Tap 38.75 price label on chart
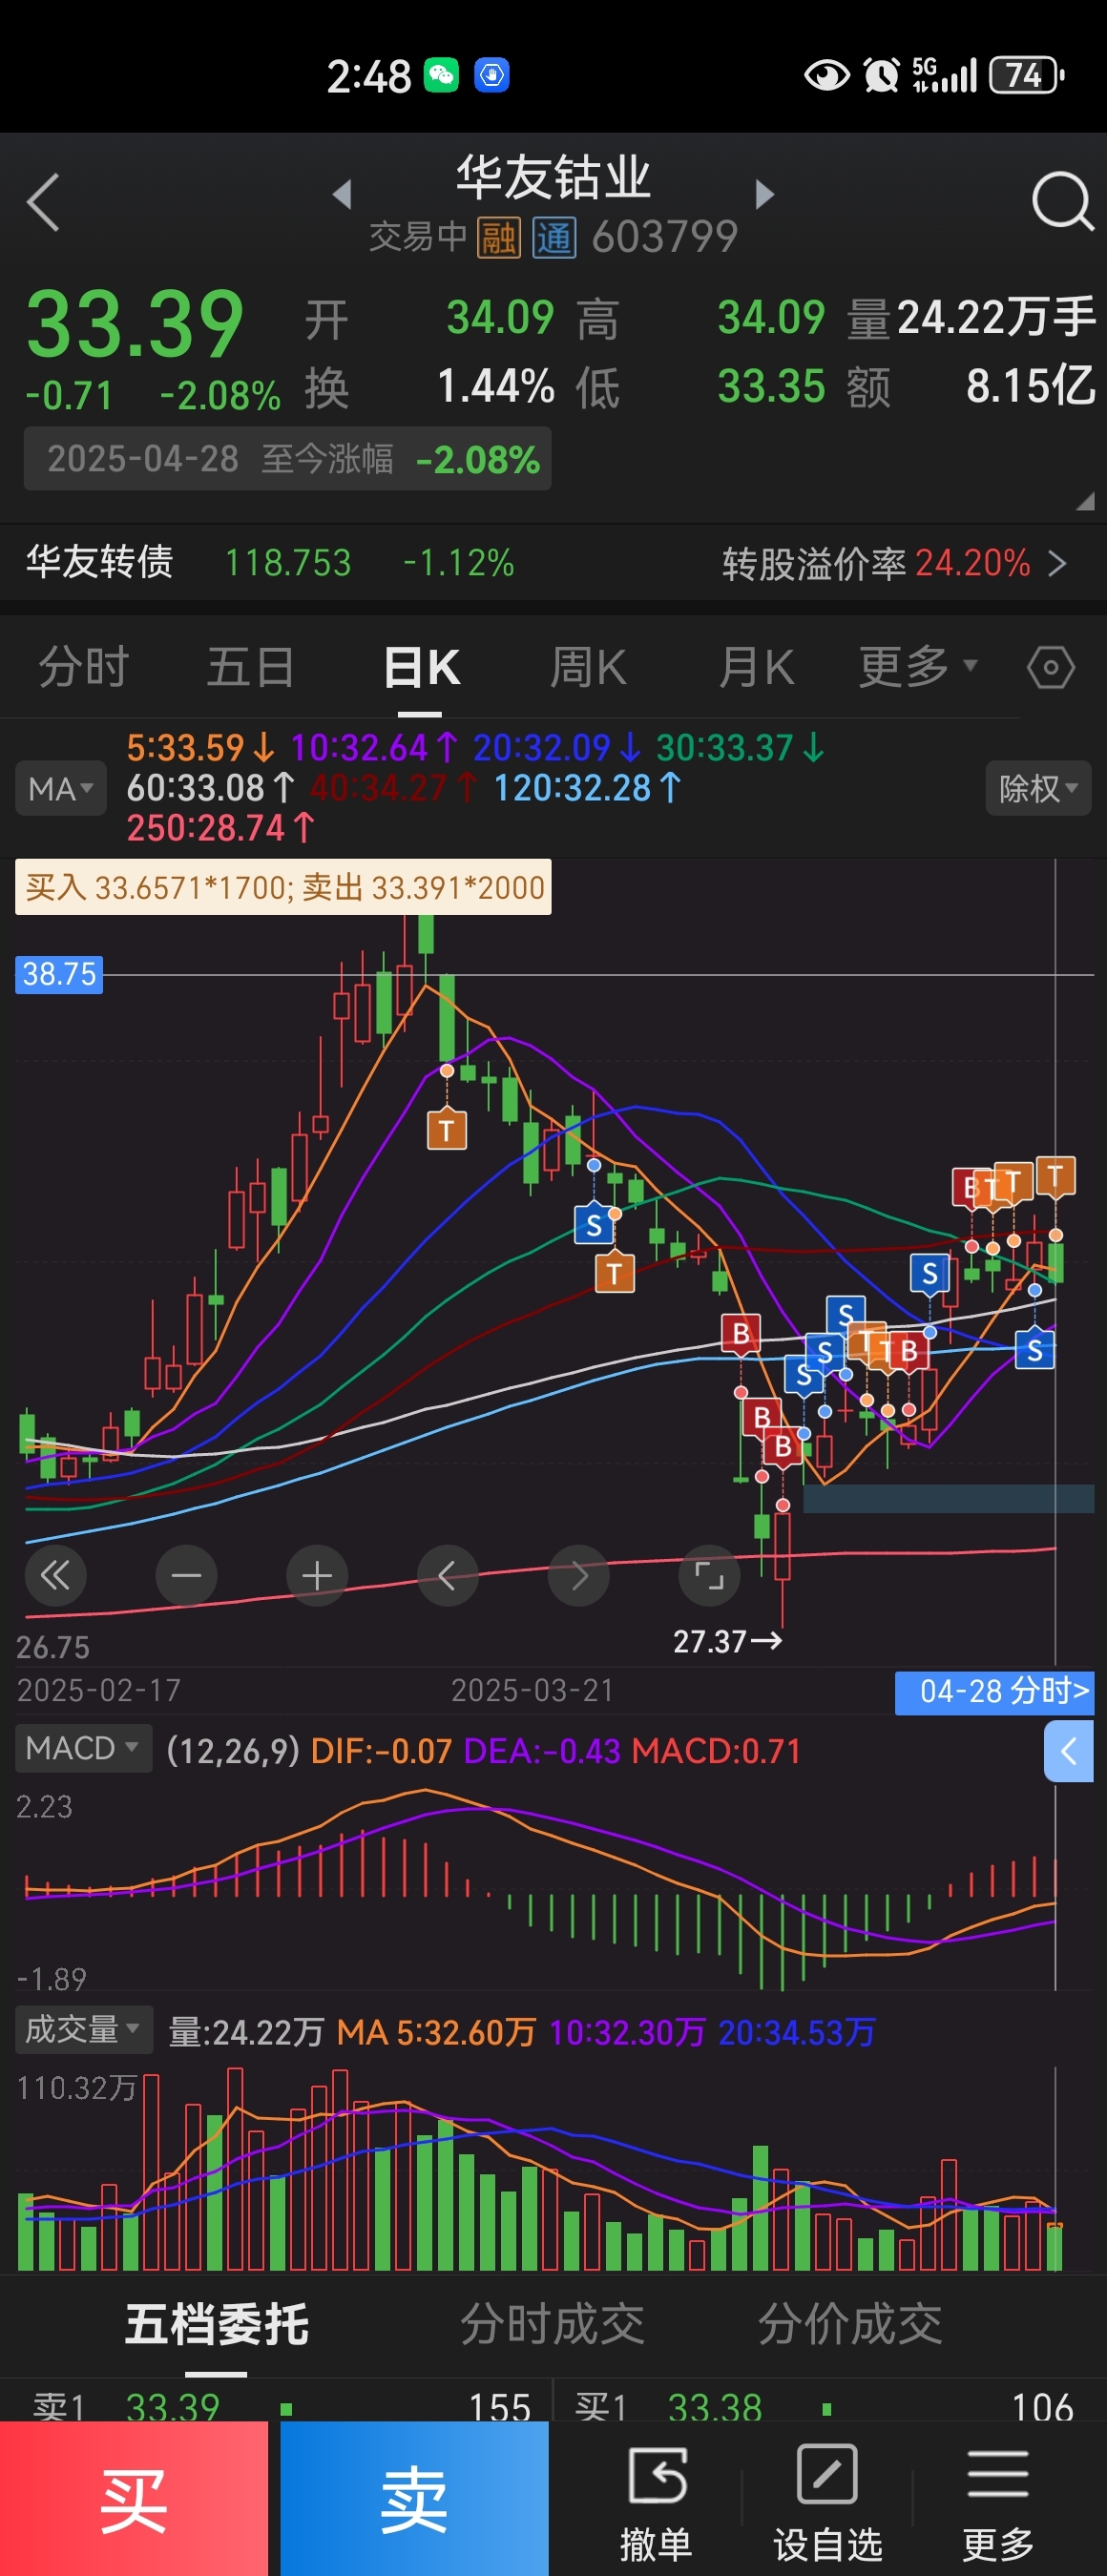Screen dimensions: 1107x2576 59,974
